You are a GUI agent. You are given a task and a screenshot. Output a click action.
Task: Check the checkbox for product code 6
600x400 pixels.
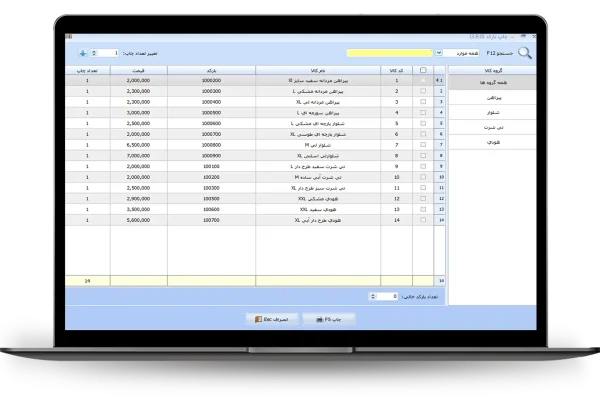423,134
